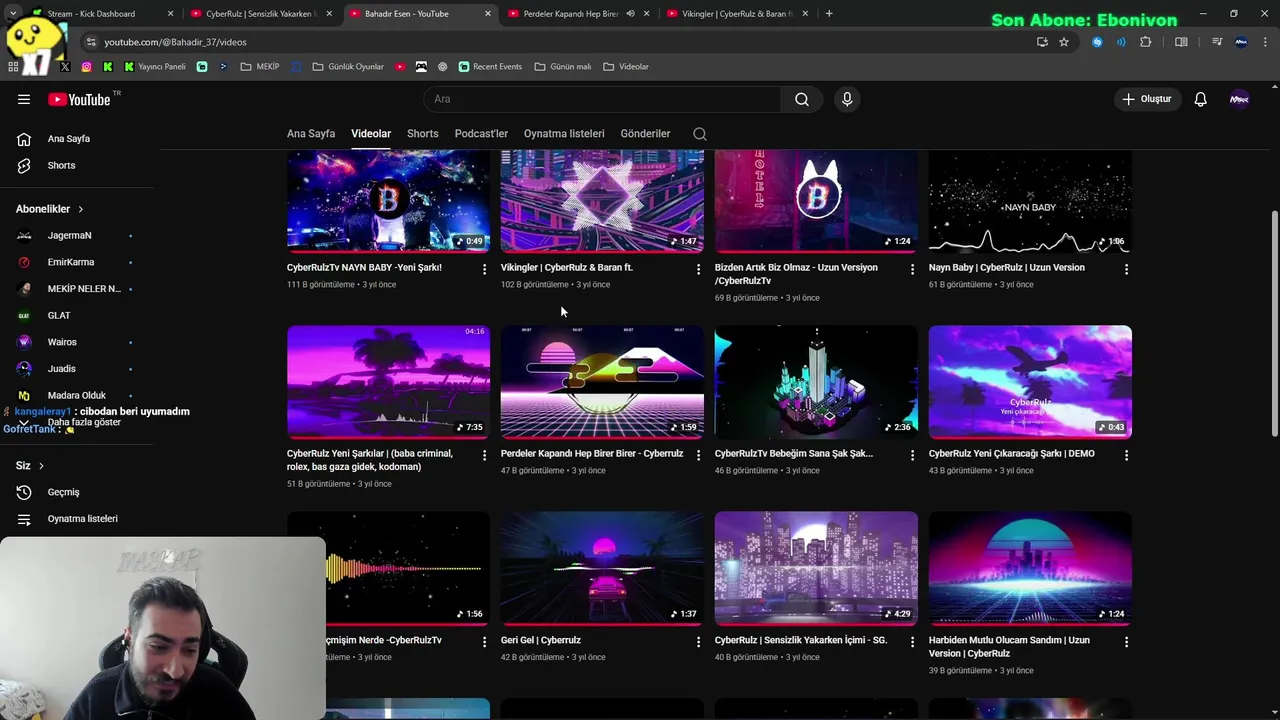Open the Videolar bookmarks folder
The width and height of the screenshot is (1280, 720).
pyautogui.click(x=626, y=67)
